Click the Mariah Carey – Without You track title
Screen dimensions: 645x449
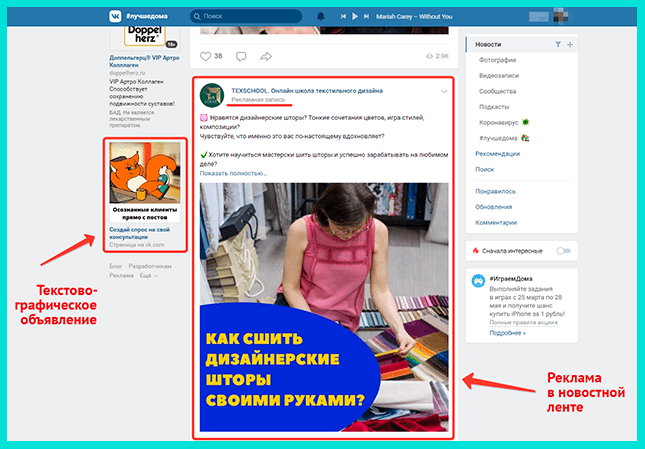[x=414, y=16]
